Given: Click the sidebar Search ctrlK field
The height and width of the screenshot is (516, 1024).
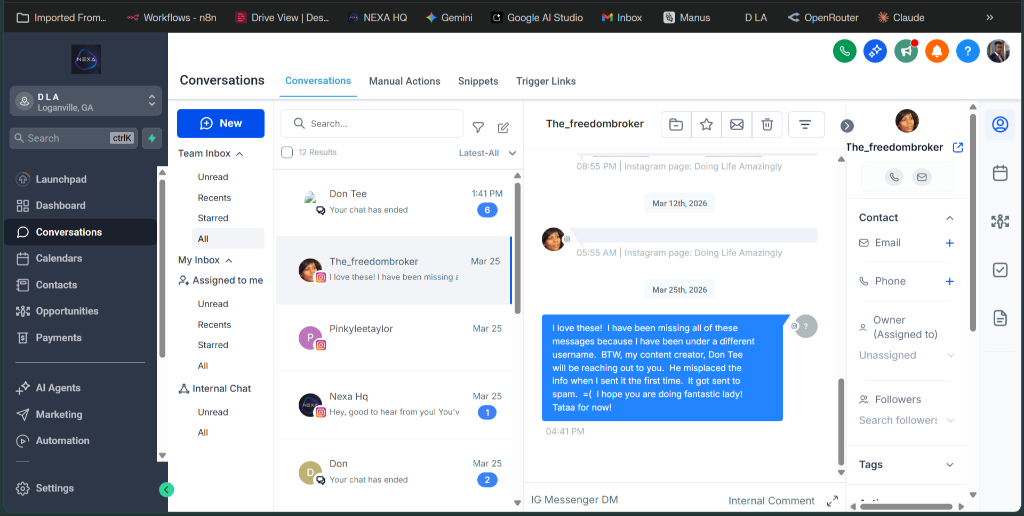Looking at the screenshot, I should tap(73, 138).
